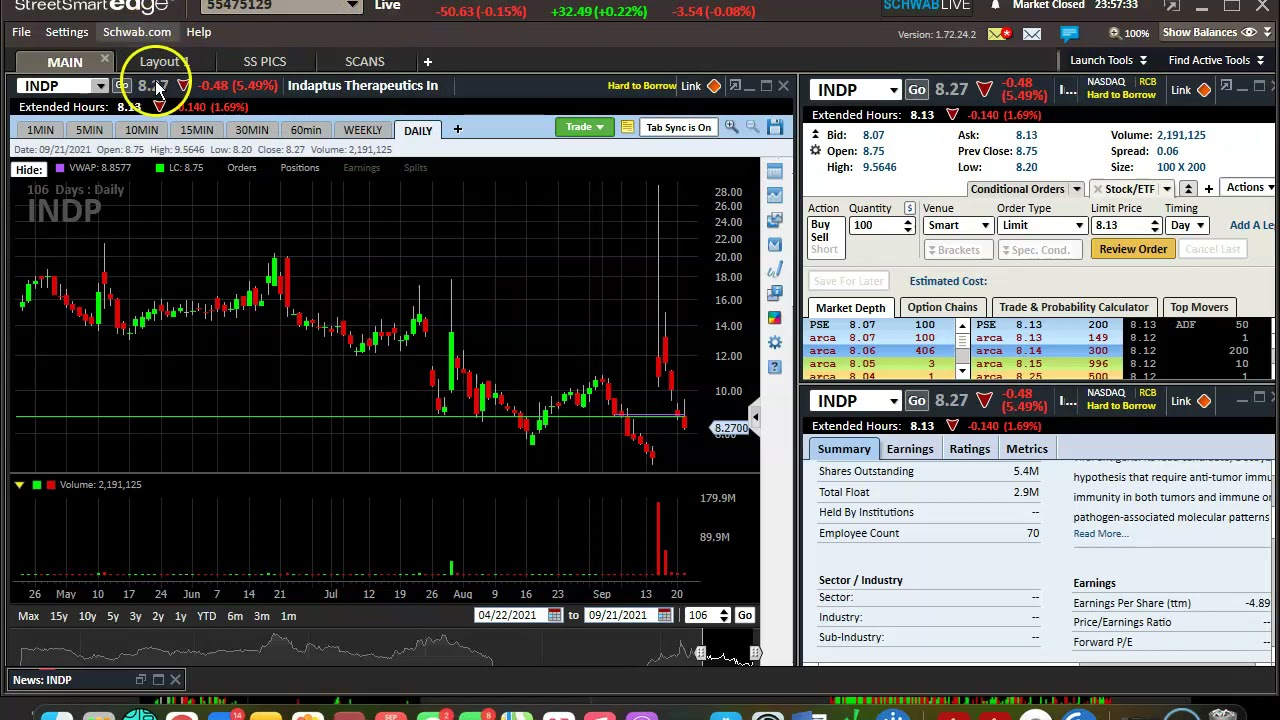Select the 5MIN chart tab
This screenshot has height=720, width=1280.
click(89, 130)
